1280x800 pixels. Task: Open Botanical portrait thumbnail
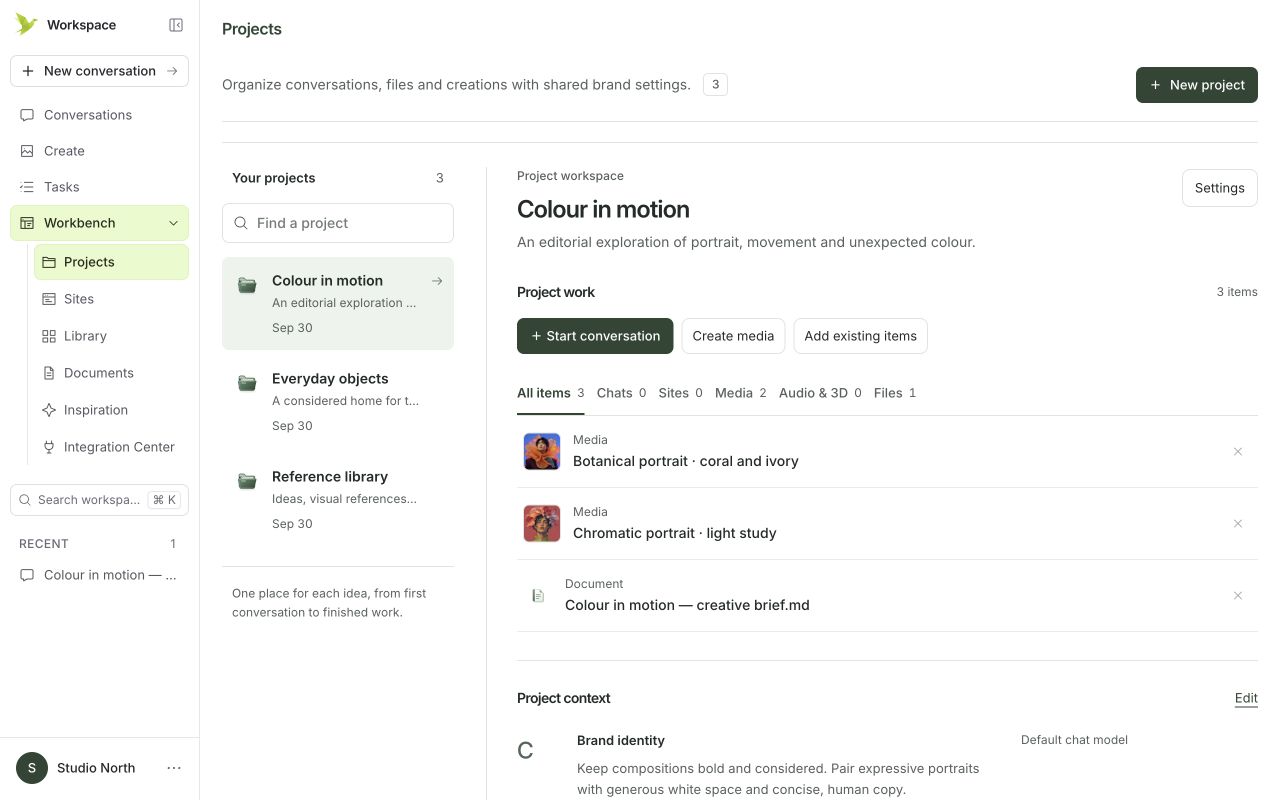tap(542, 451)
